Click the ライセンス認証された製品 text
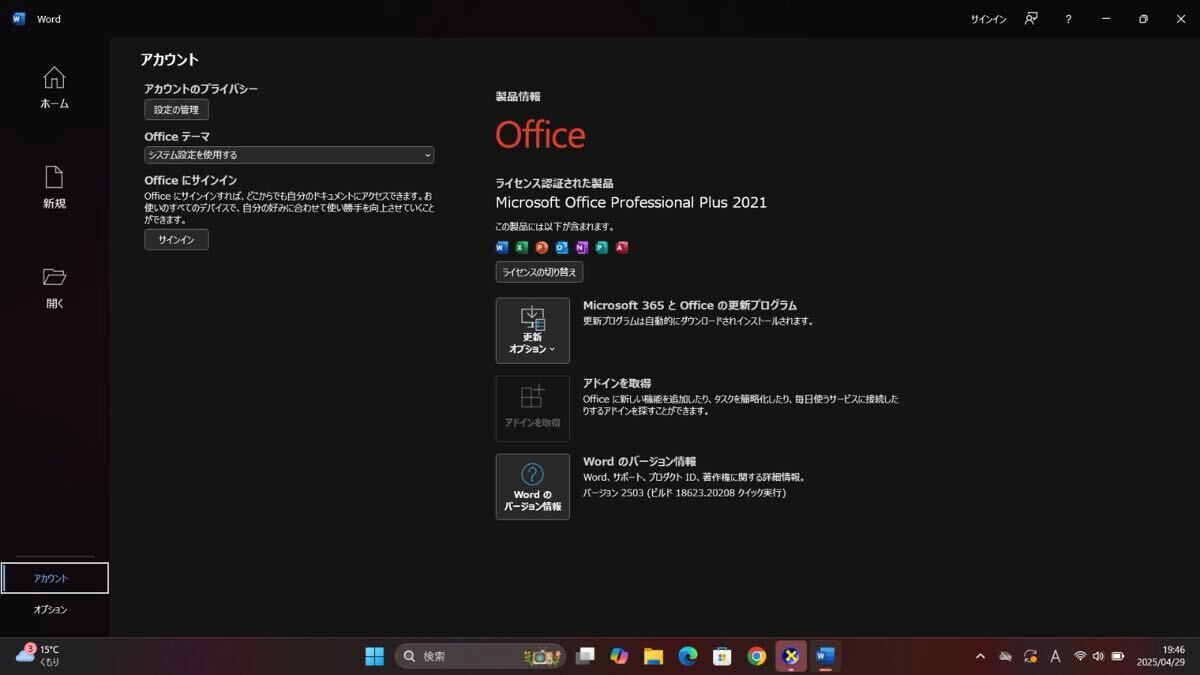The height and width of the screenshot is (675, 1200). [x=554, y=183]
